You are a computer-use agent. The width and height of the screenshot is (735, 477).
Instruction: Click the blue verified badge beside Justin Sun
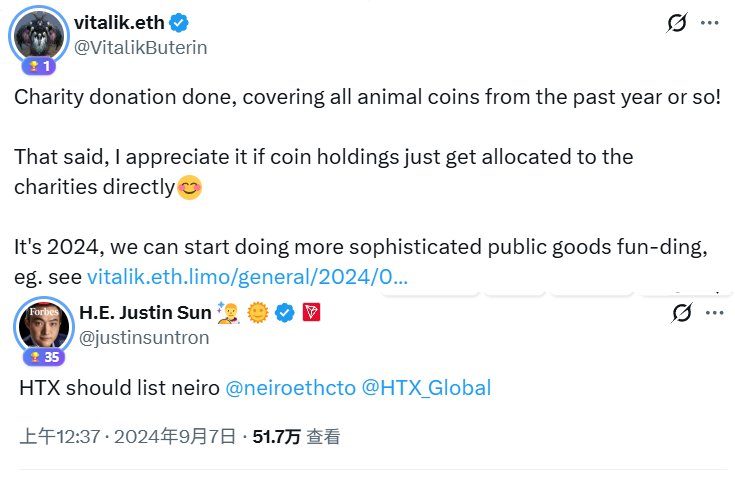click(284, 313)
